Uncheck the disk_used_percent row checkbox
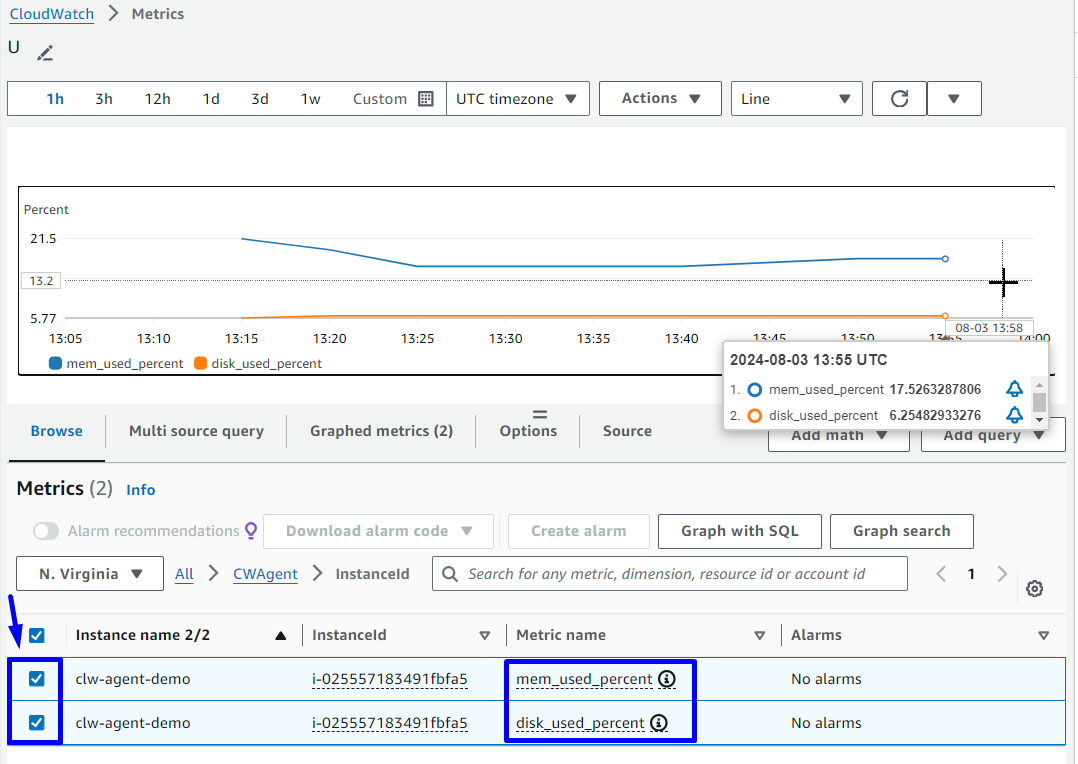 click(x=37, y=723)
